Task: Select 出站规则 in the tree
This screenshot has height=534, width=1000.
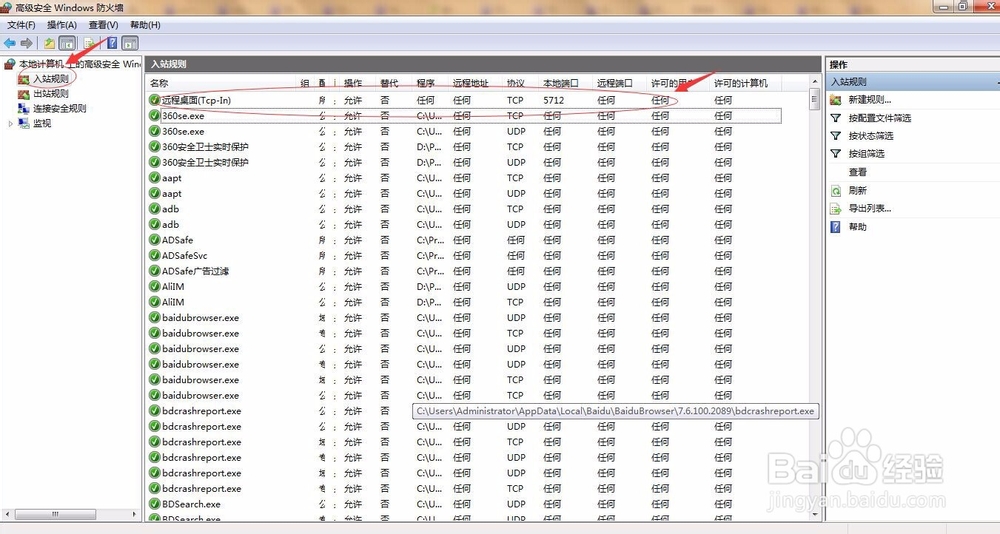Action: tap(51, 94)
